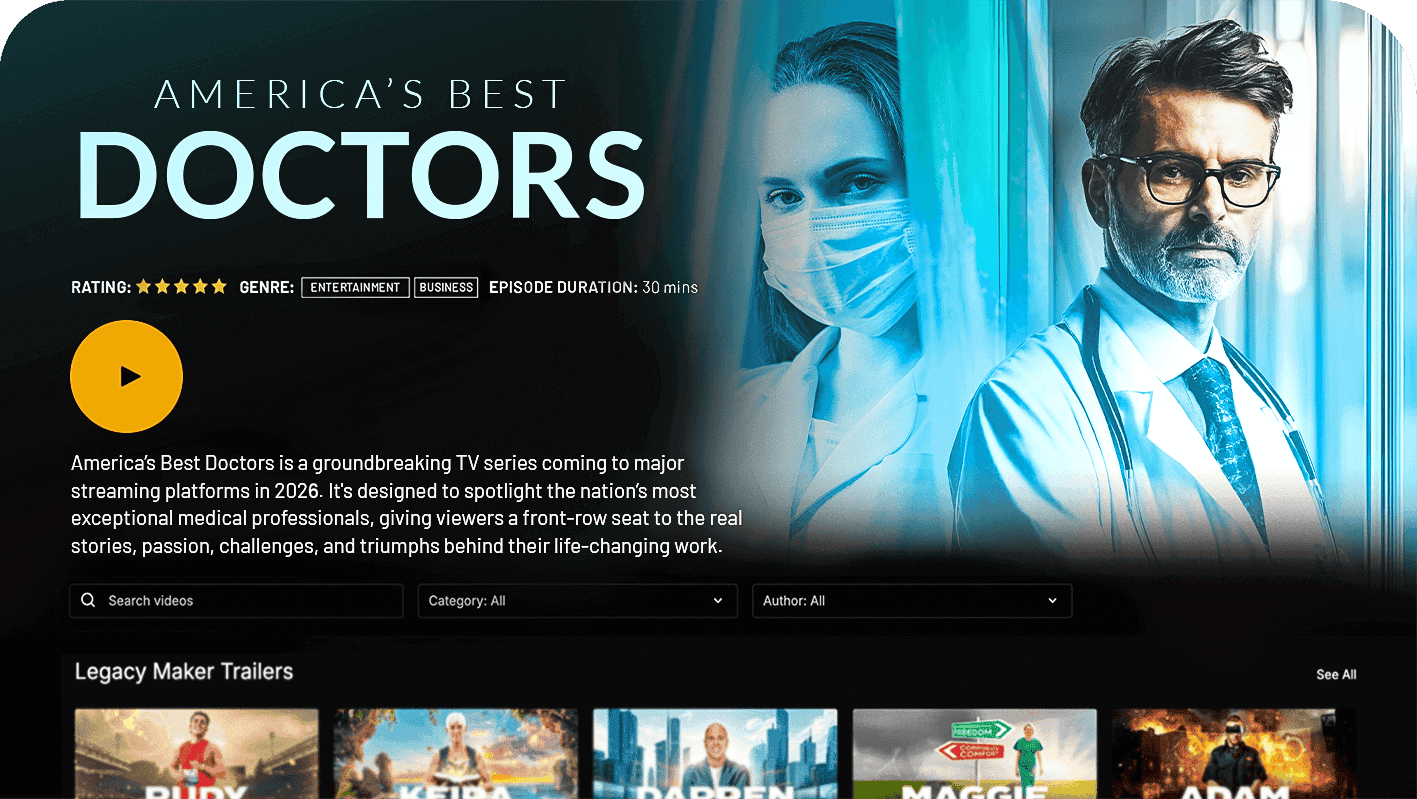The width and height of the screenshot is (1417, 799).
Task: Click the Author dropdown chevron arrow
Action: coord(1052,601)
